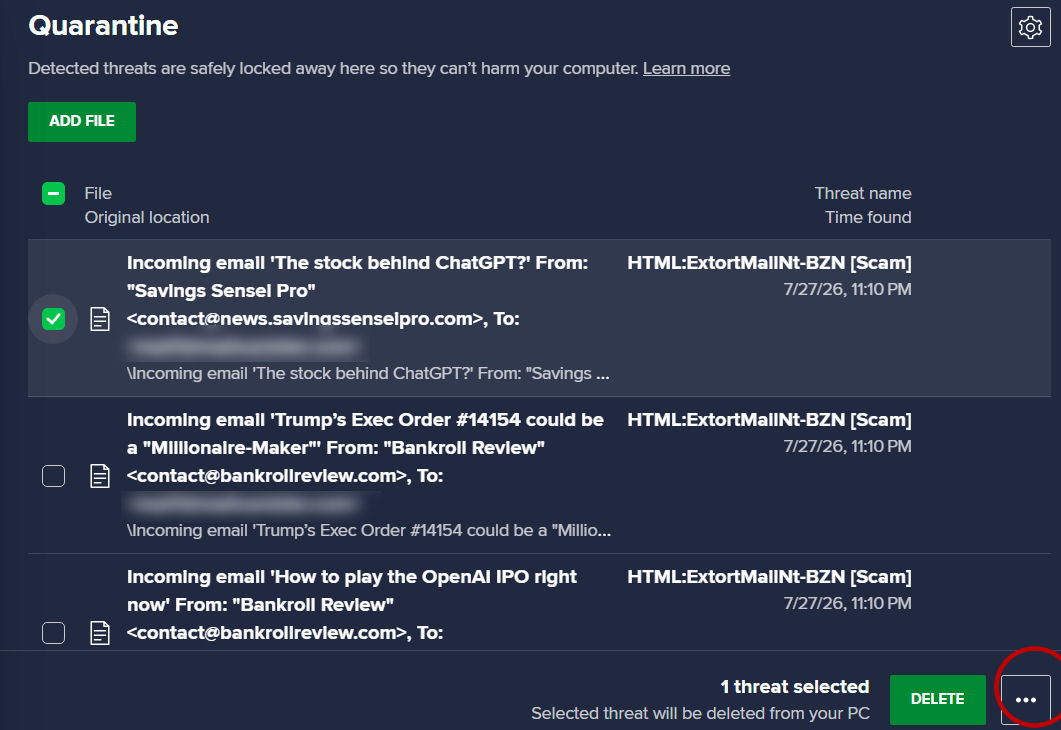Click Original location column header
Viewport: 1061px width, 730px height.
pos(147,217)
